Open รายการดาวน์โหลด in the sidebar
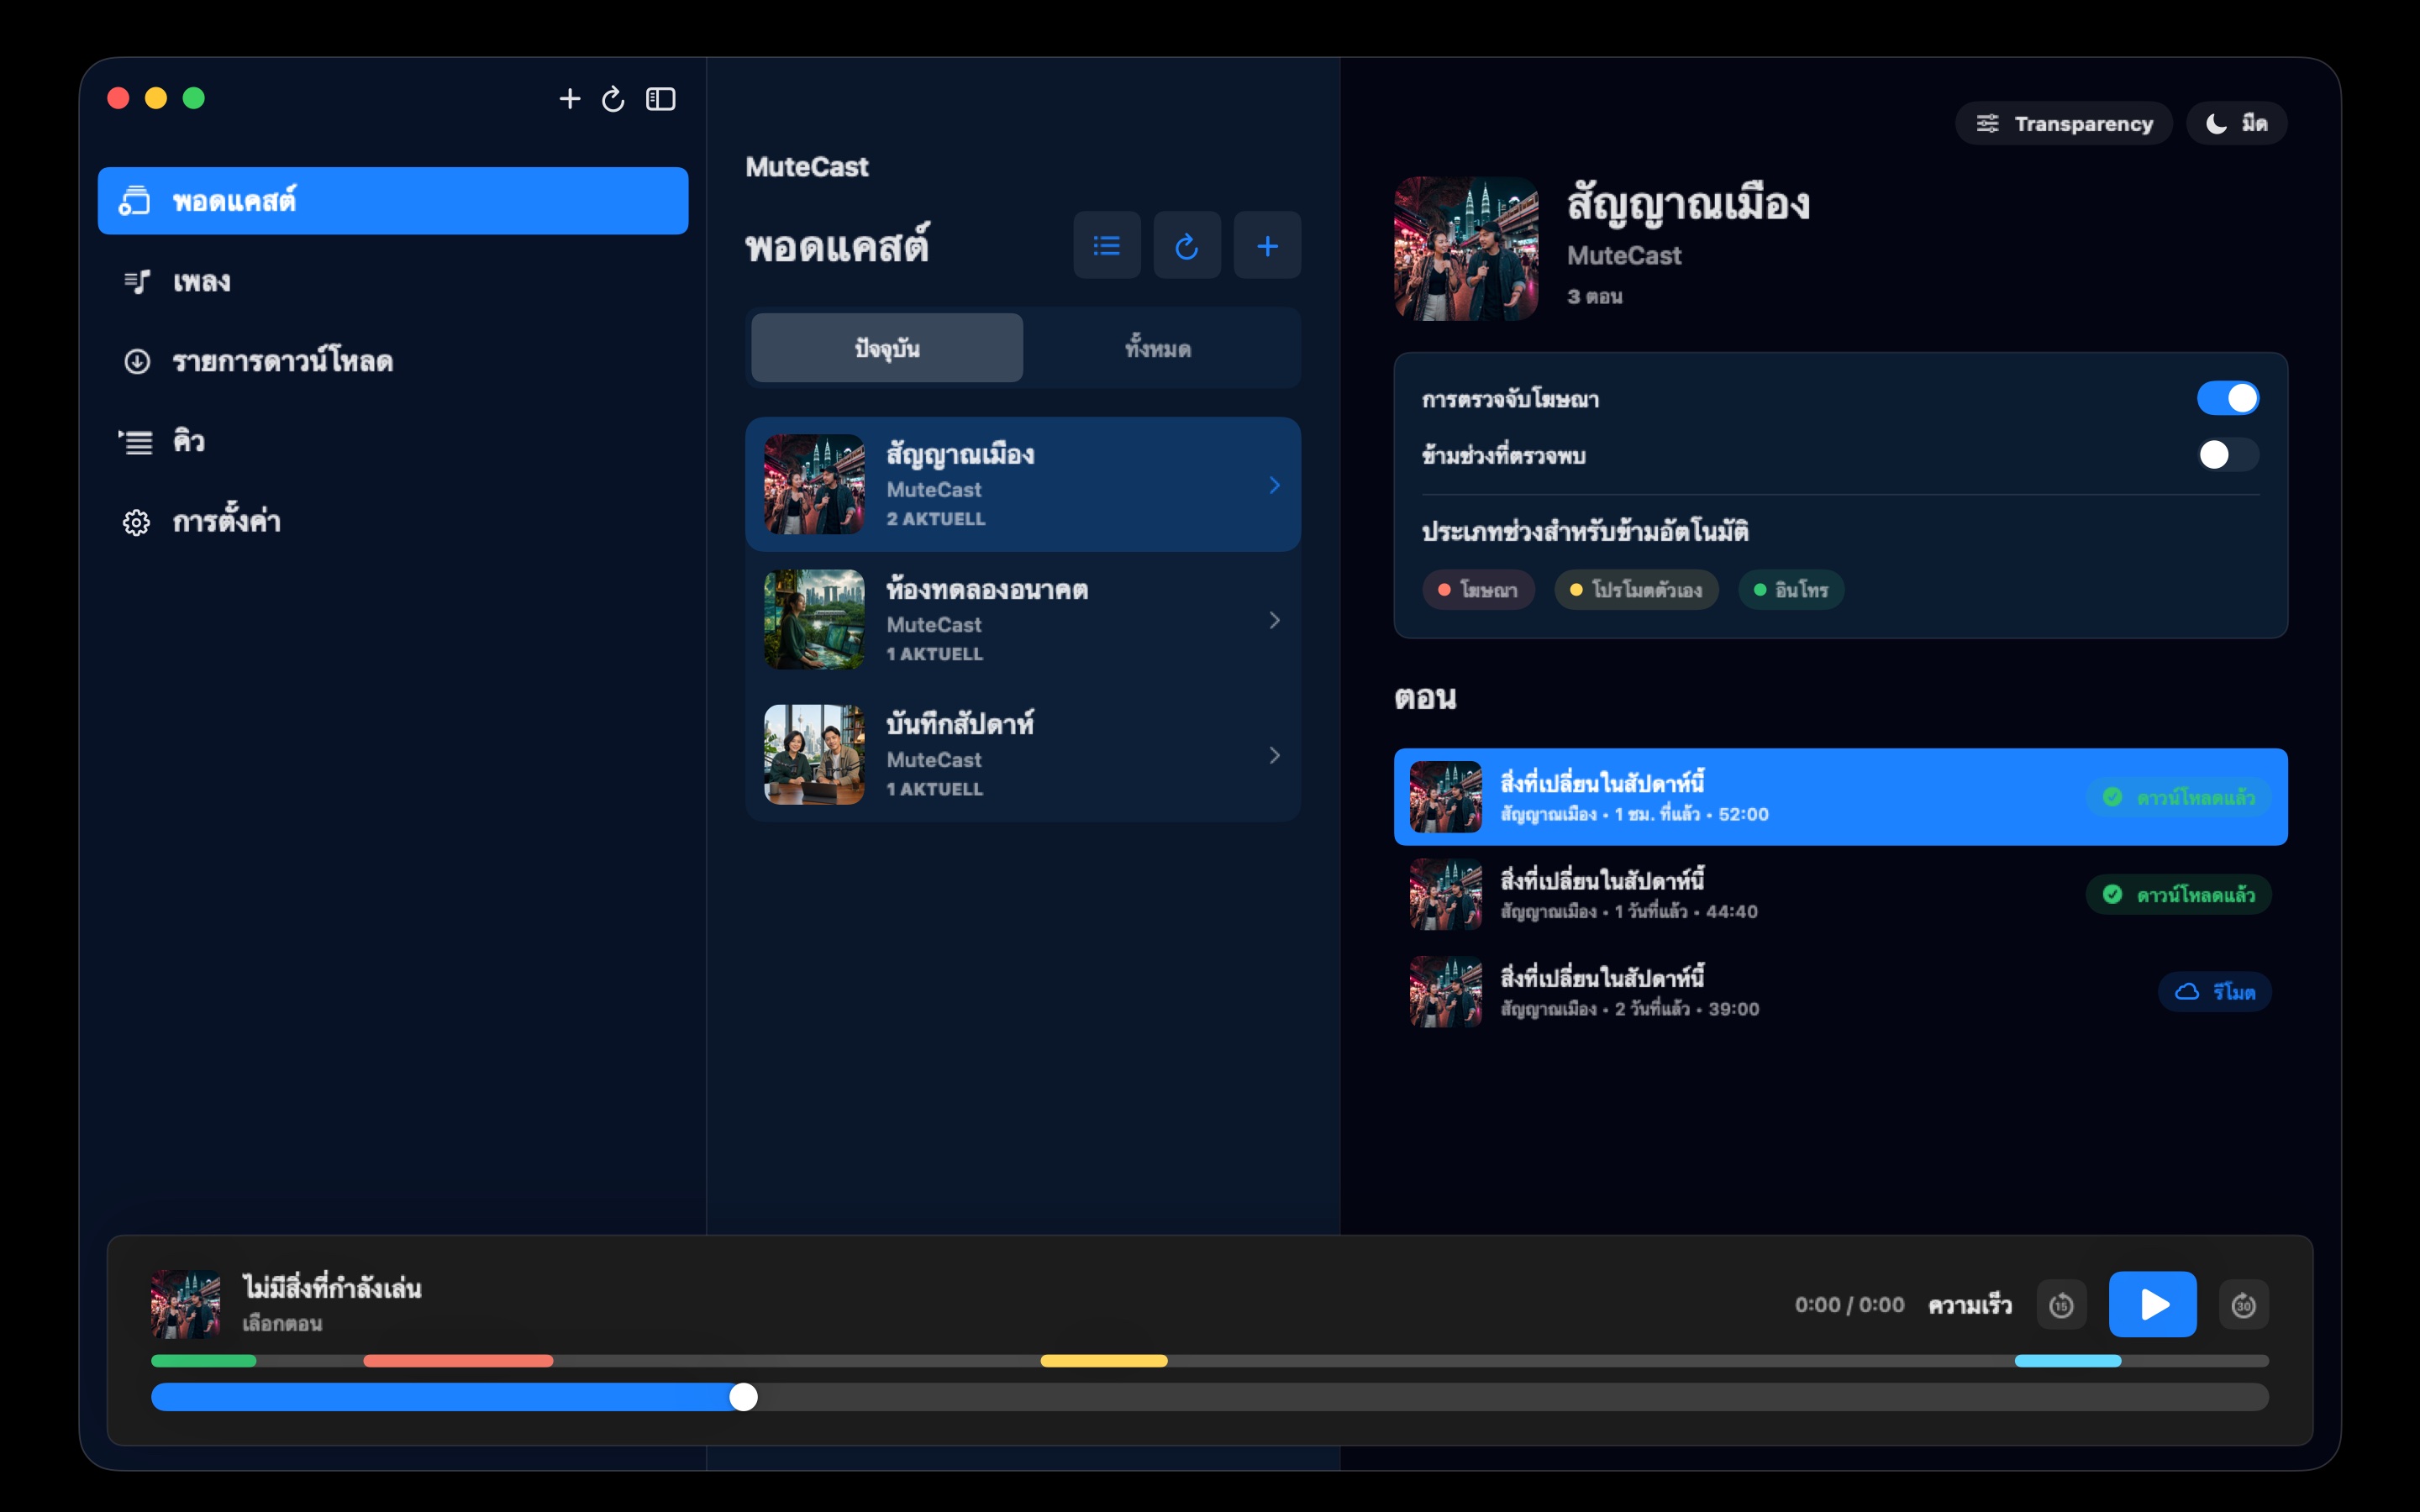This screenshot has width=2420, height=1512. pyautogui.click(x=393, y=361)
